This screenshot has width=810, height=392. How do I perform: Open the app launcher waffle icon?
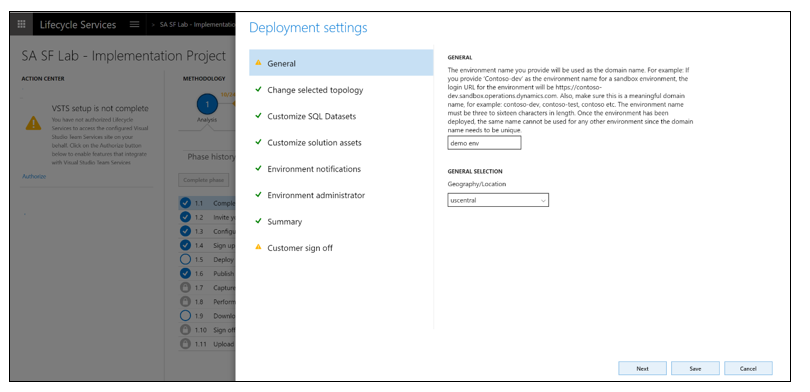(21, 24)
